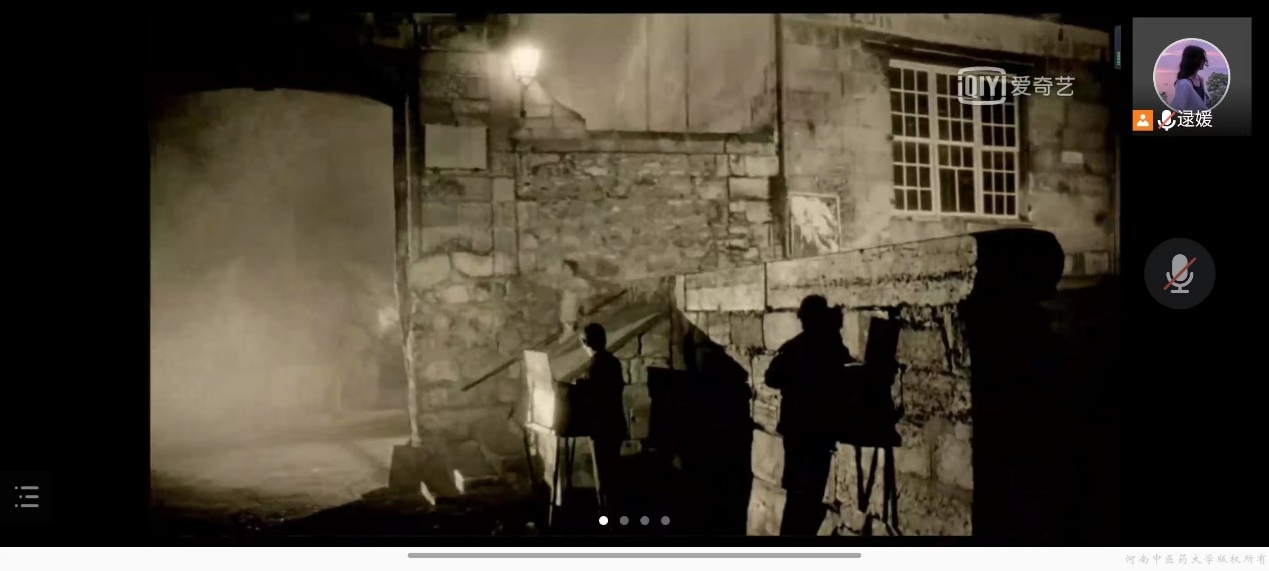Tap the bottom home indicator bar

634,555
